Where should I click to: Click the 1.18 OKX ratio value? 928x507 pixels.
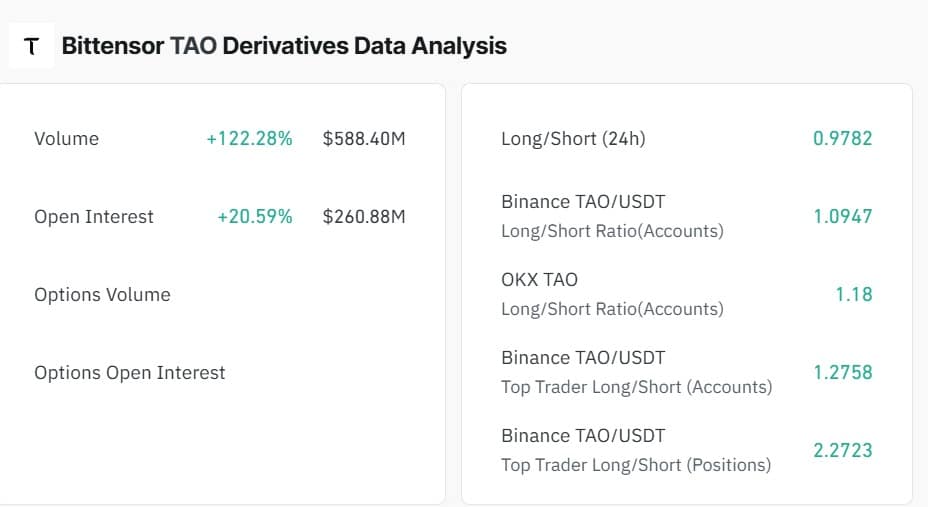click(x=853, y=295)
